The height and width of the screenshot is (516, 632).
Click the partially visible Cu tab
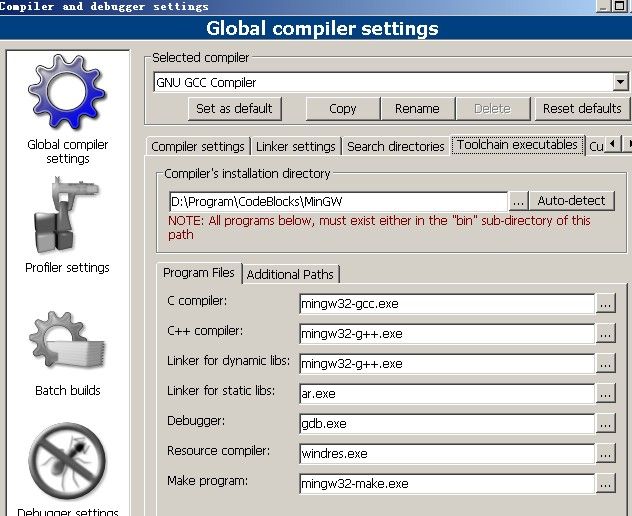point(596,146)
